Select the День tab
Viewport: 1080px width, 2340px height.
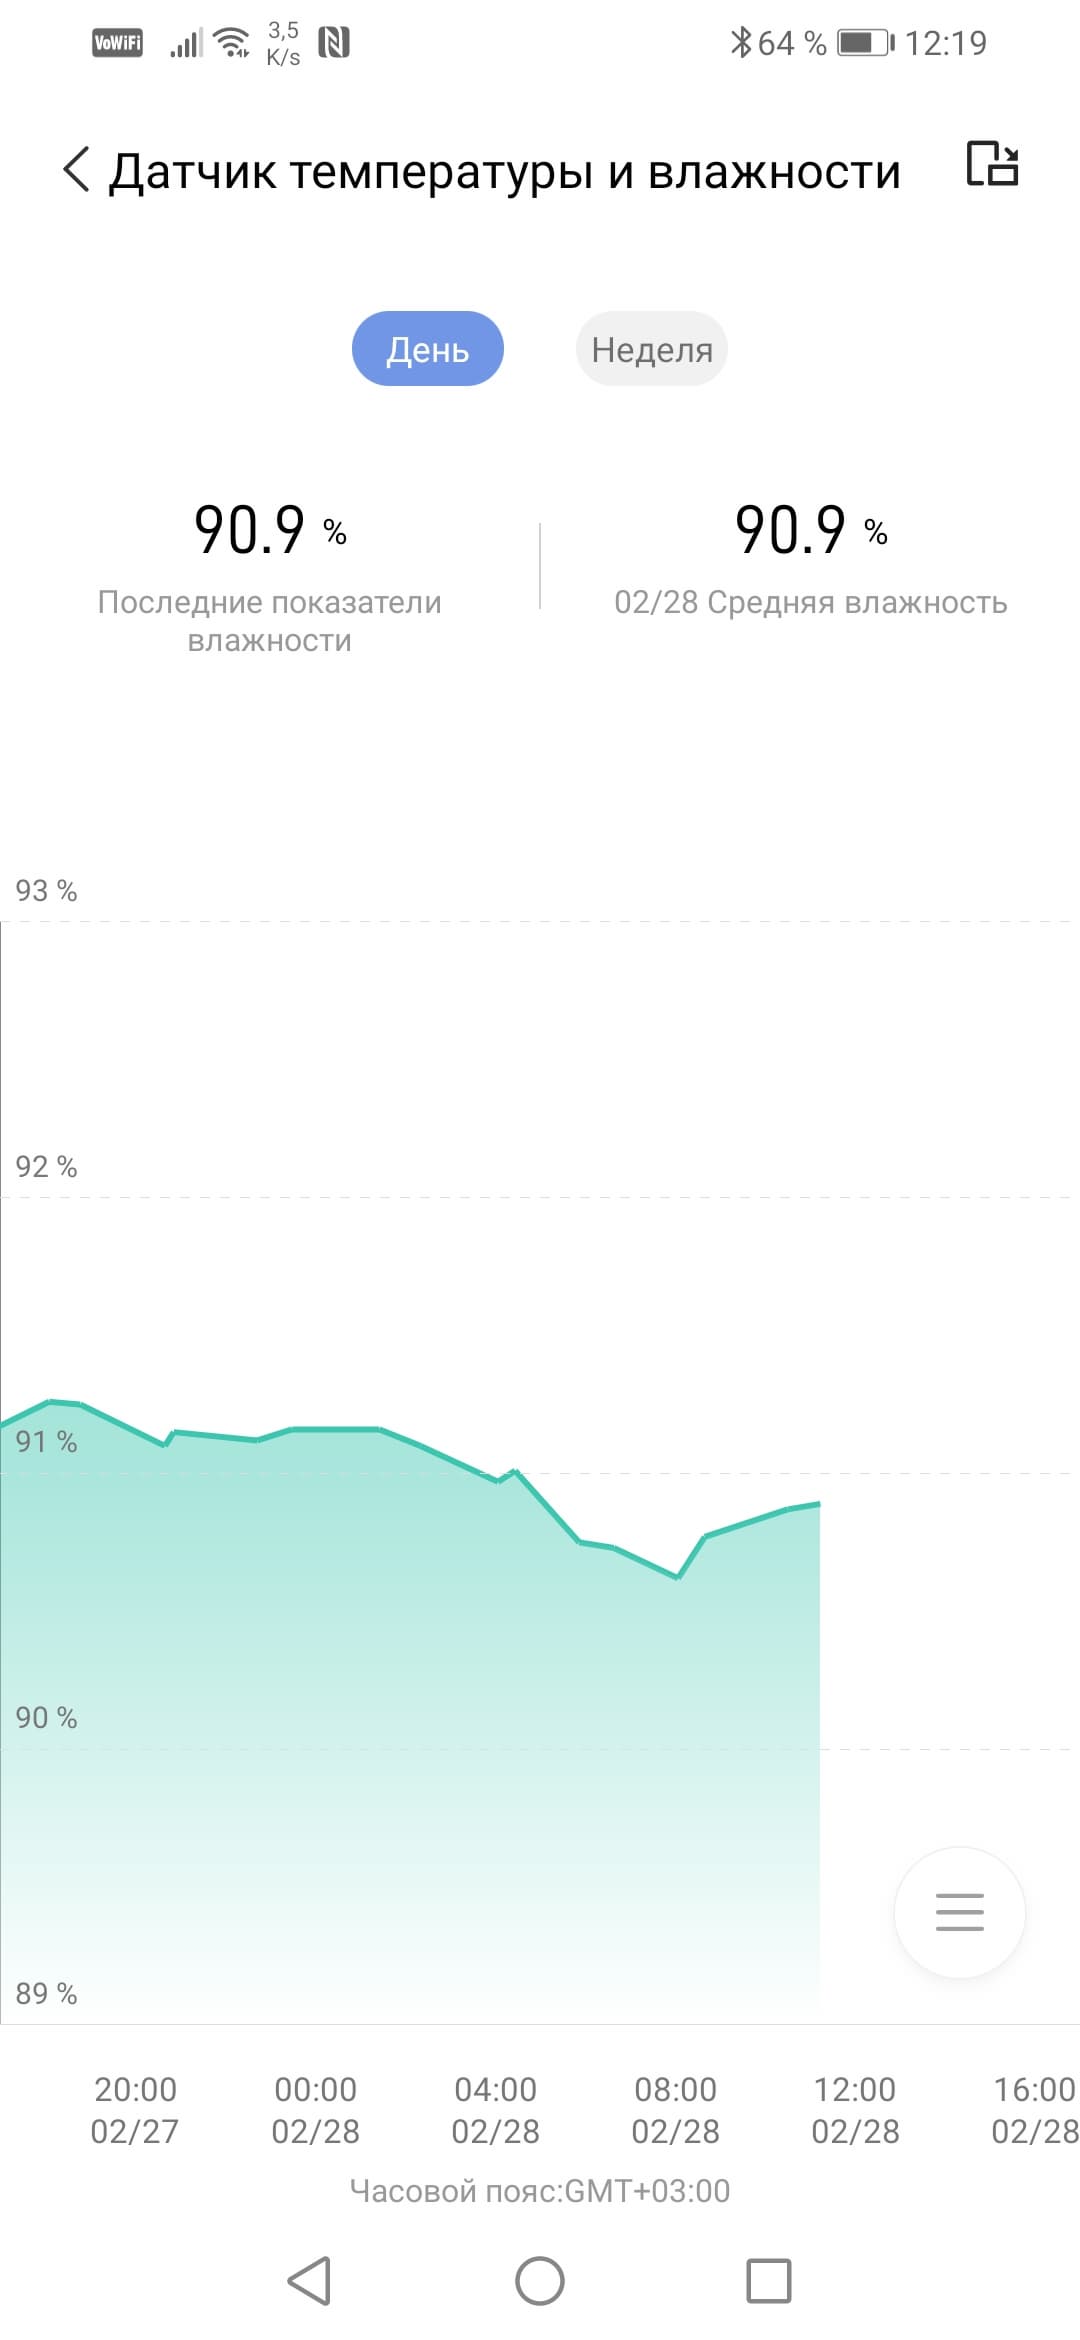[x=427, y=349]
